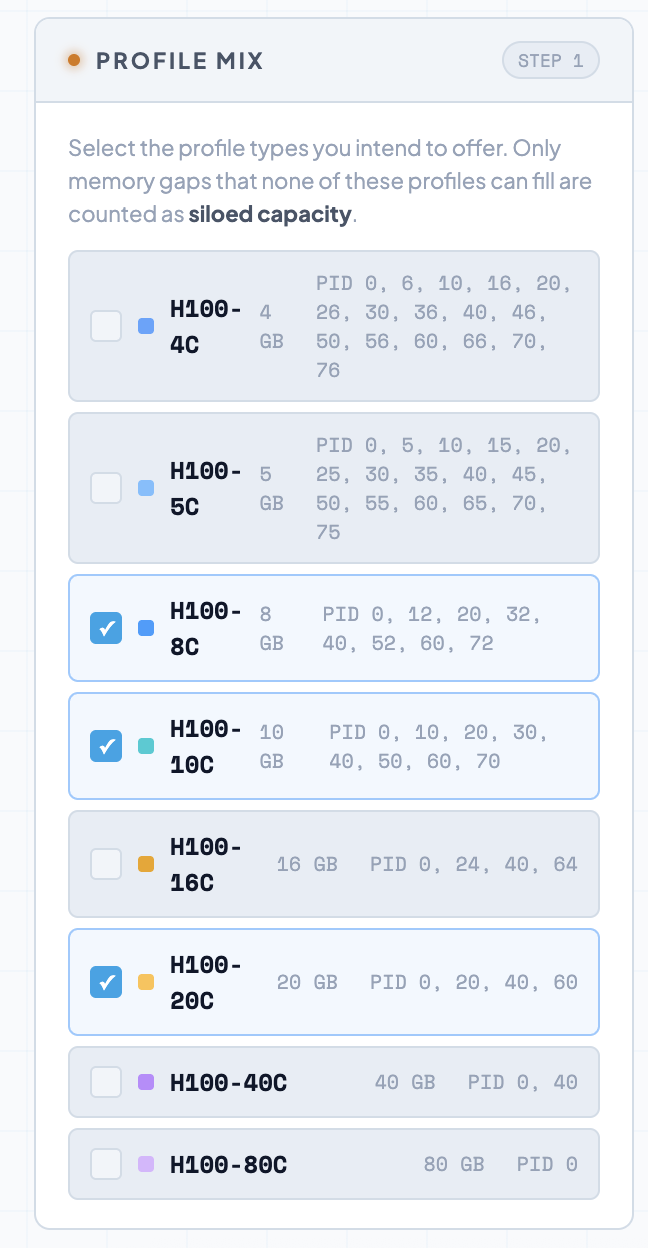Viewport: 648px width, 1248px height.
Task: Enable the H100-5C profile checkbox
Action: 105,488
